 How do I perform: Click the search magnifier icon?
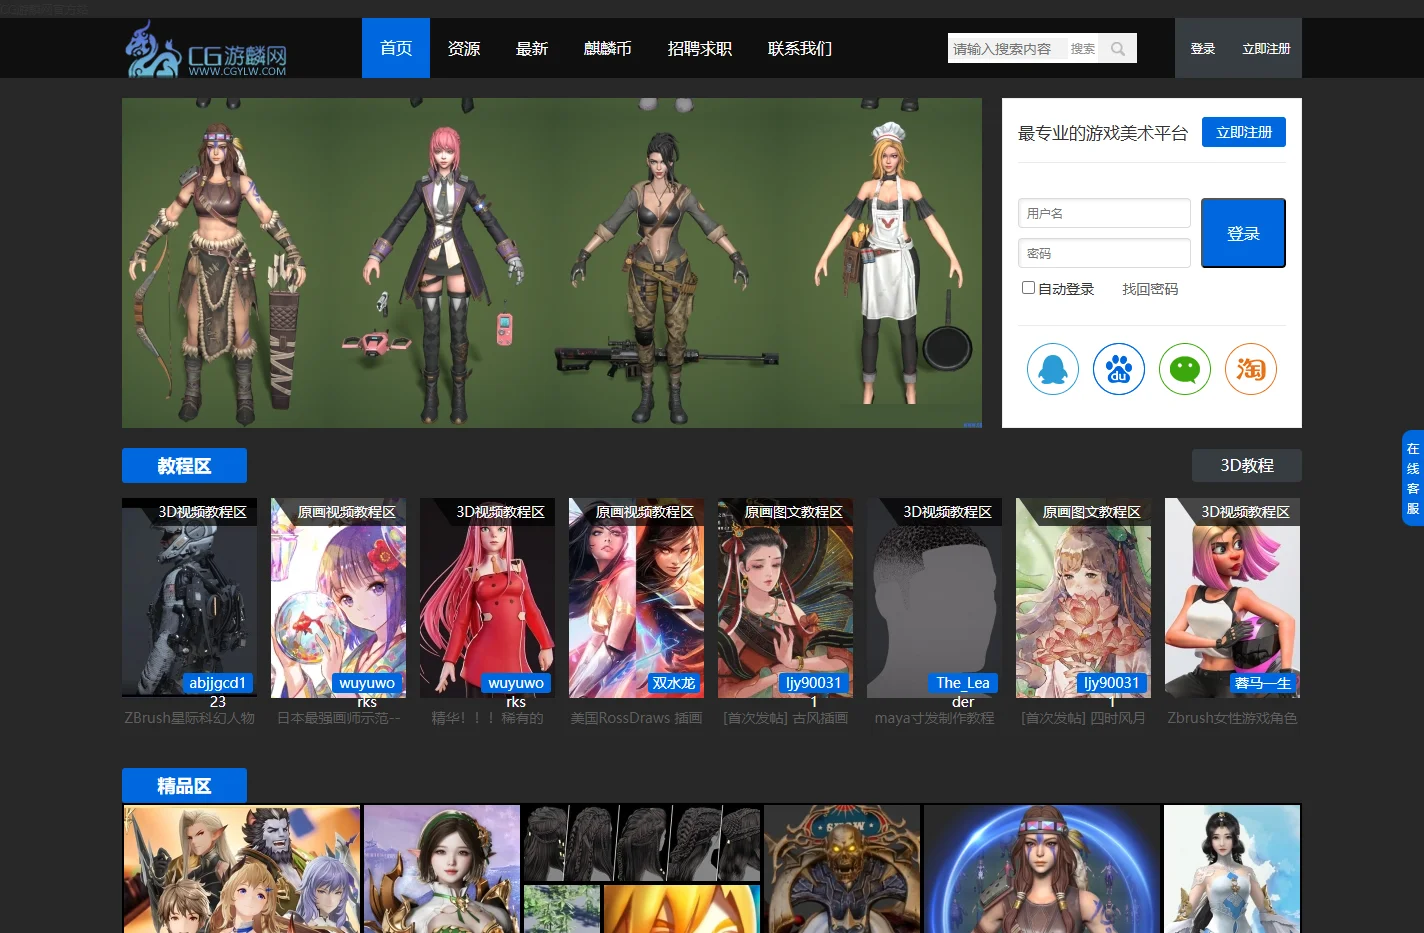(1118, 48)
